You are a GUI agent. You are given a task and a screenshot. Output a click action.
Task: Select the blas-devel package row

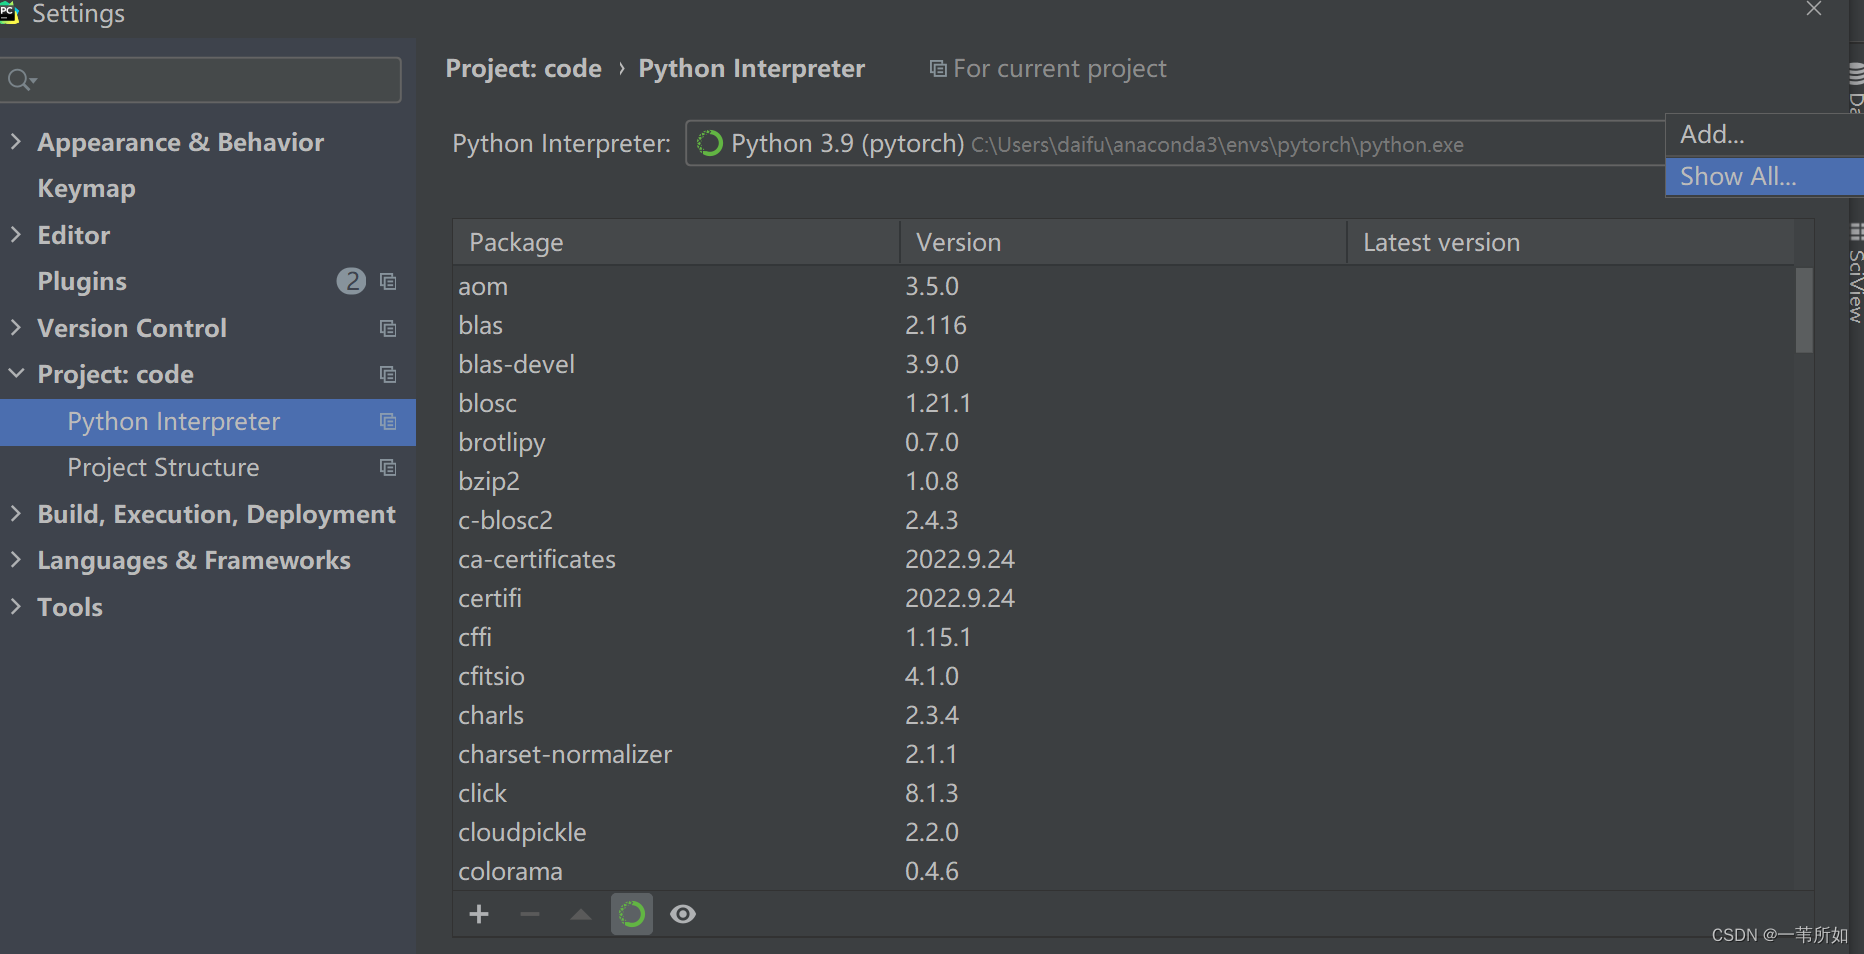click(1124, 364)
